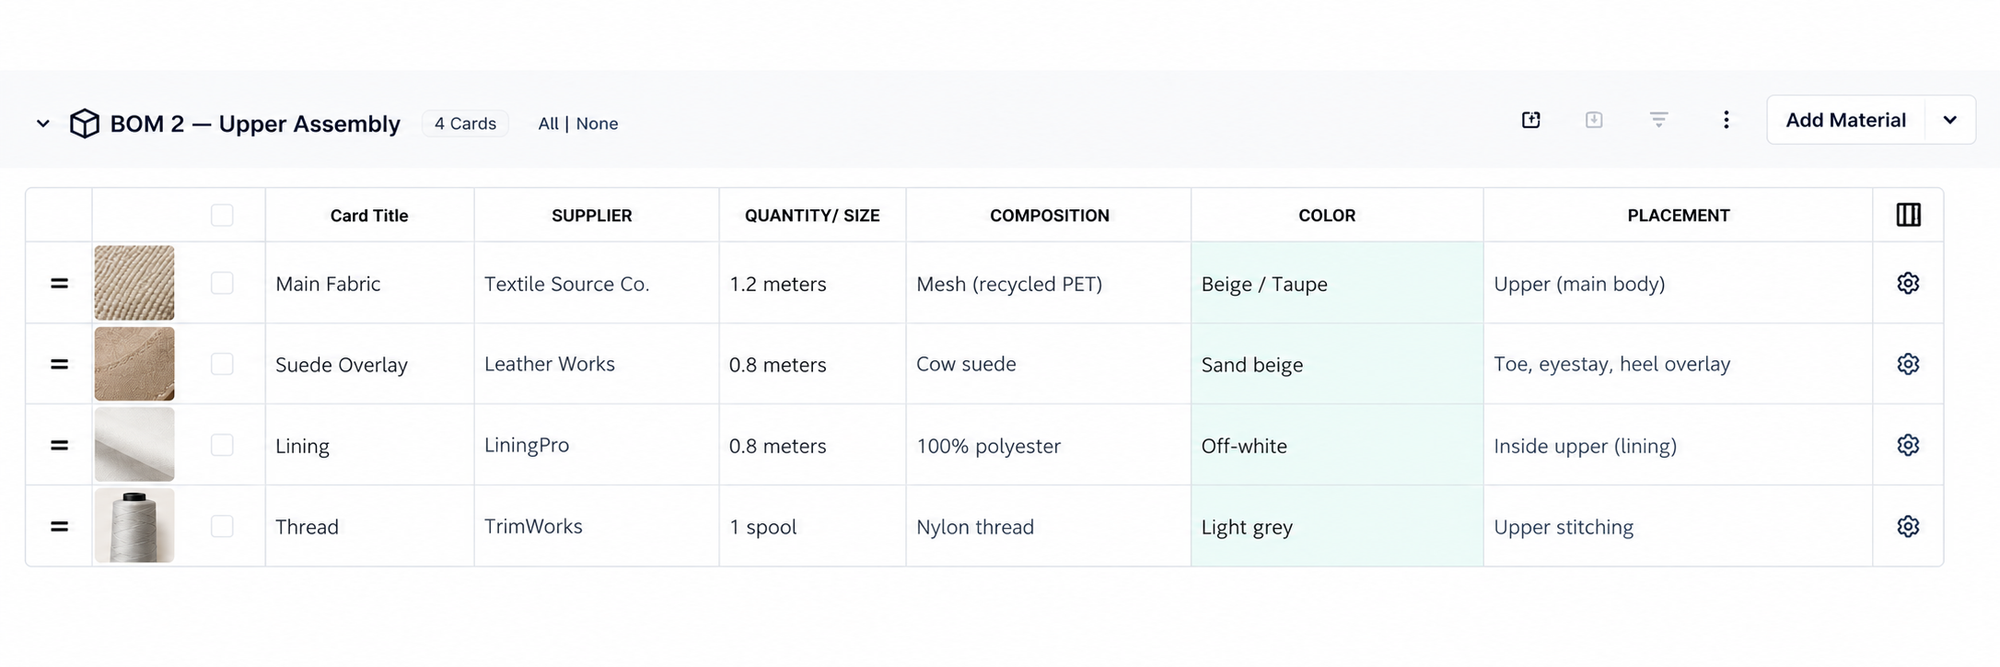This screenshot has height=667, width=2000.
Task: Click the drag handle of Suede Overlay row
Action: [60, 365]
